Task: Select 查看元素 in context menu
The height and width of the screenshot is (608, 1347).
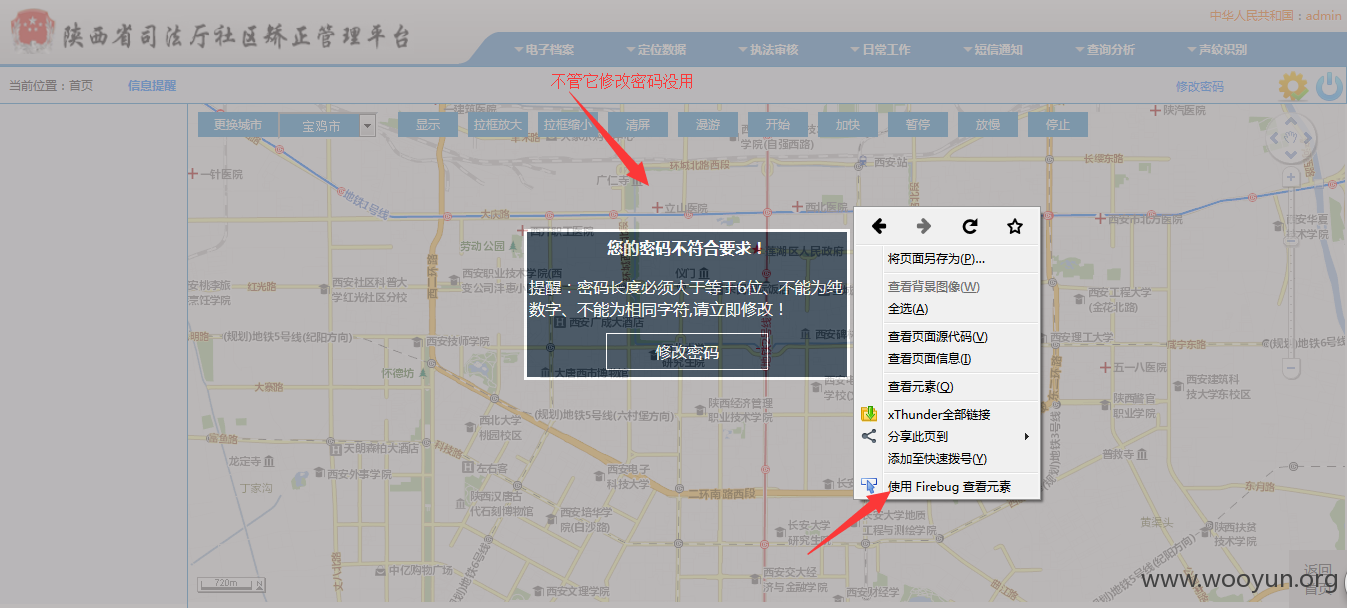Action: tap(947, 387)
